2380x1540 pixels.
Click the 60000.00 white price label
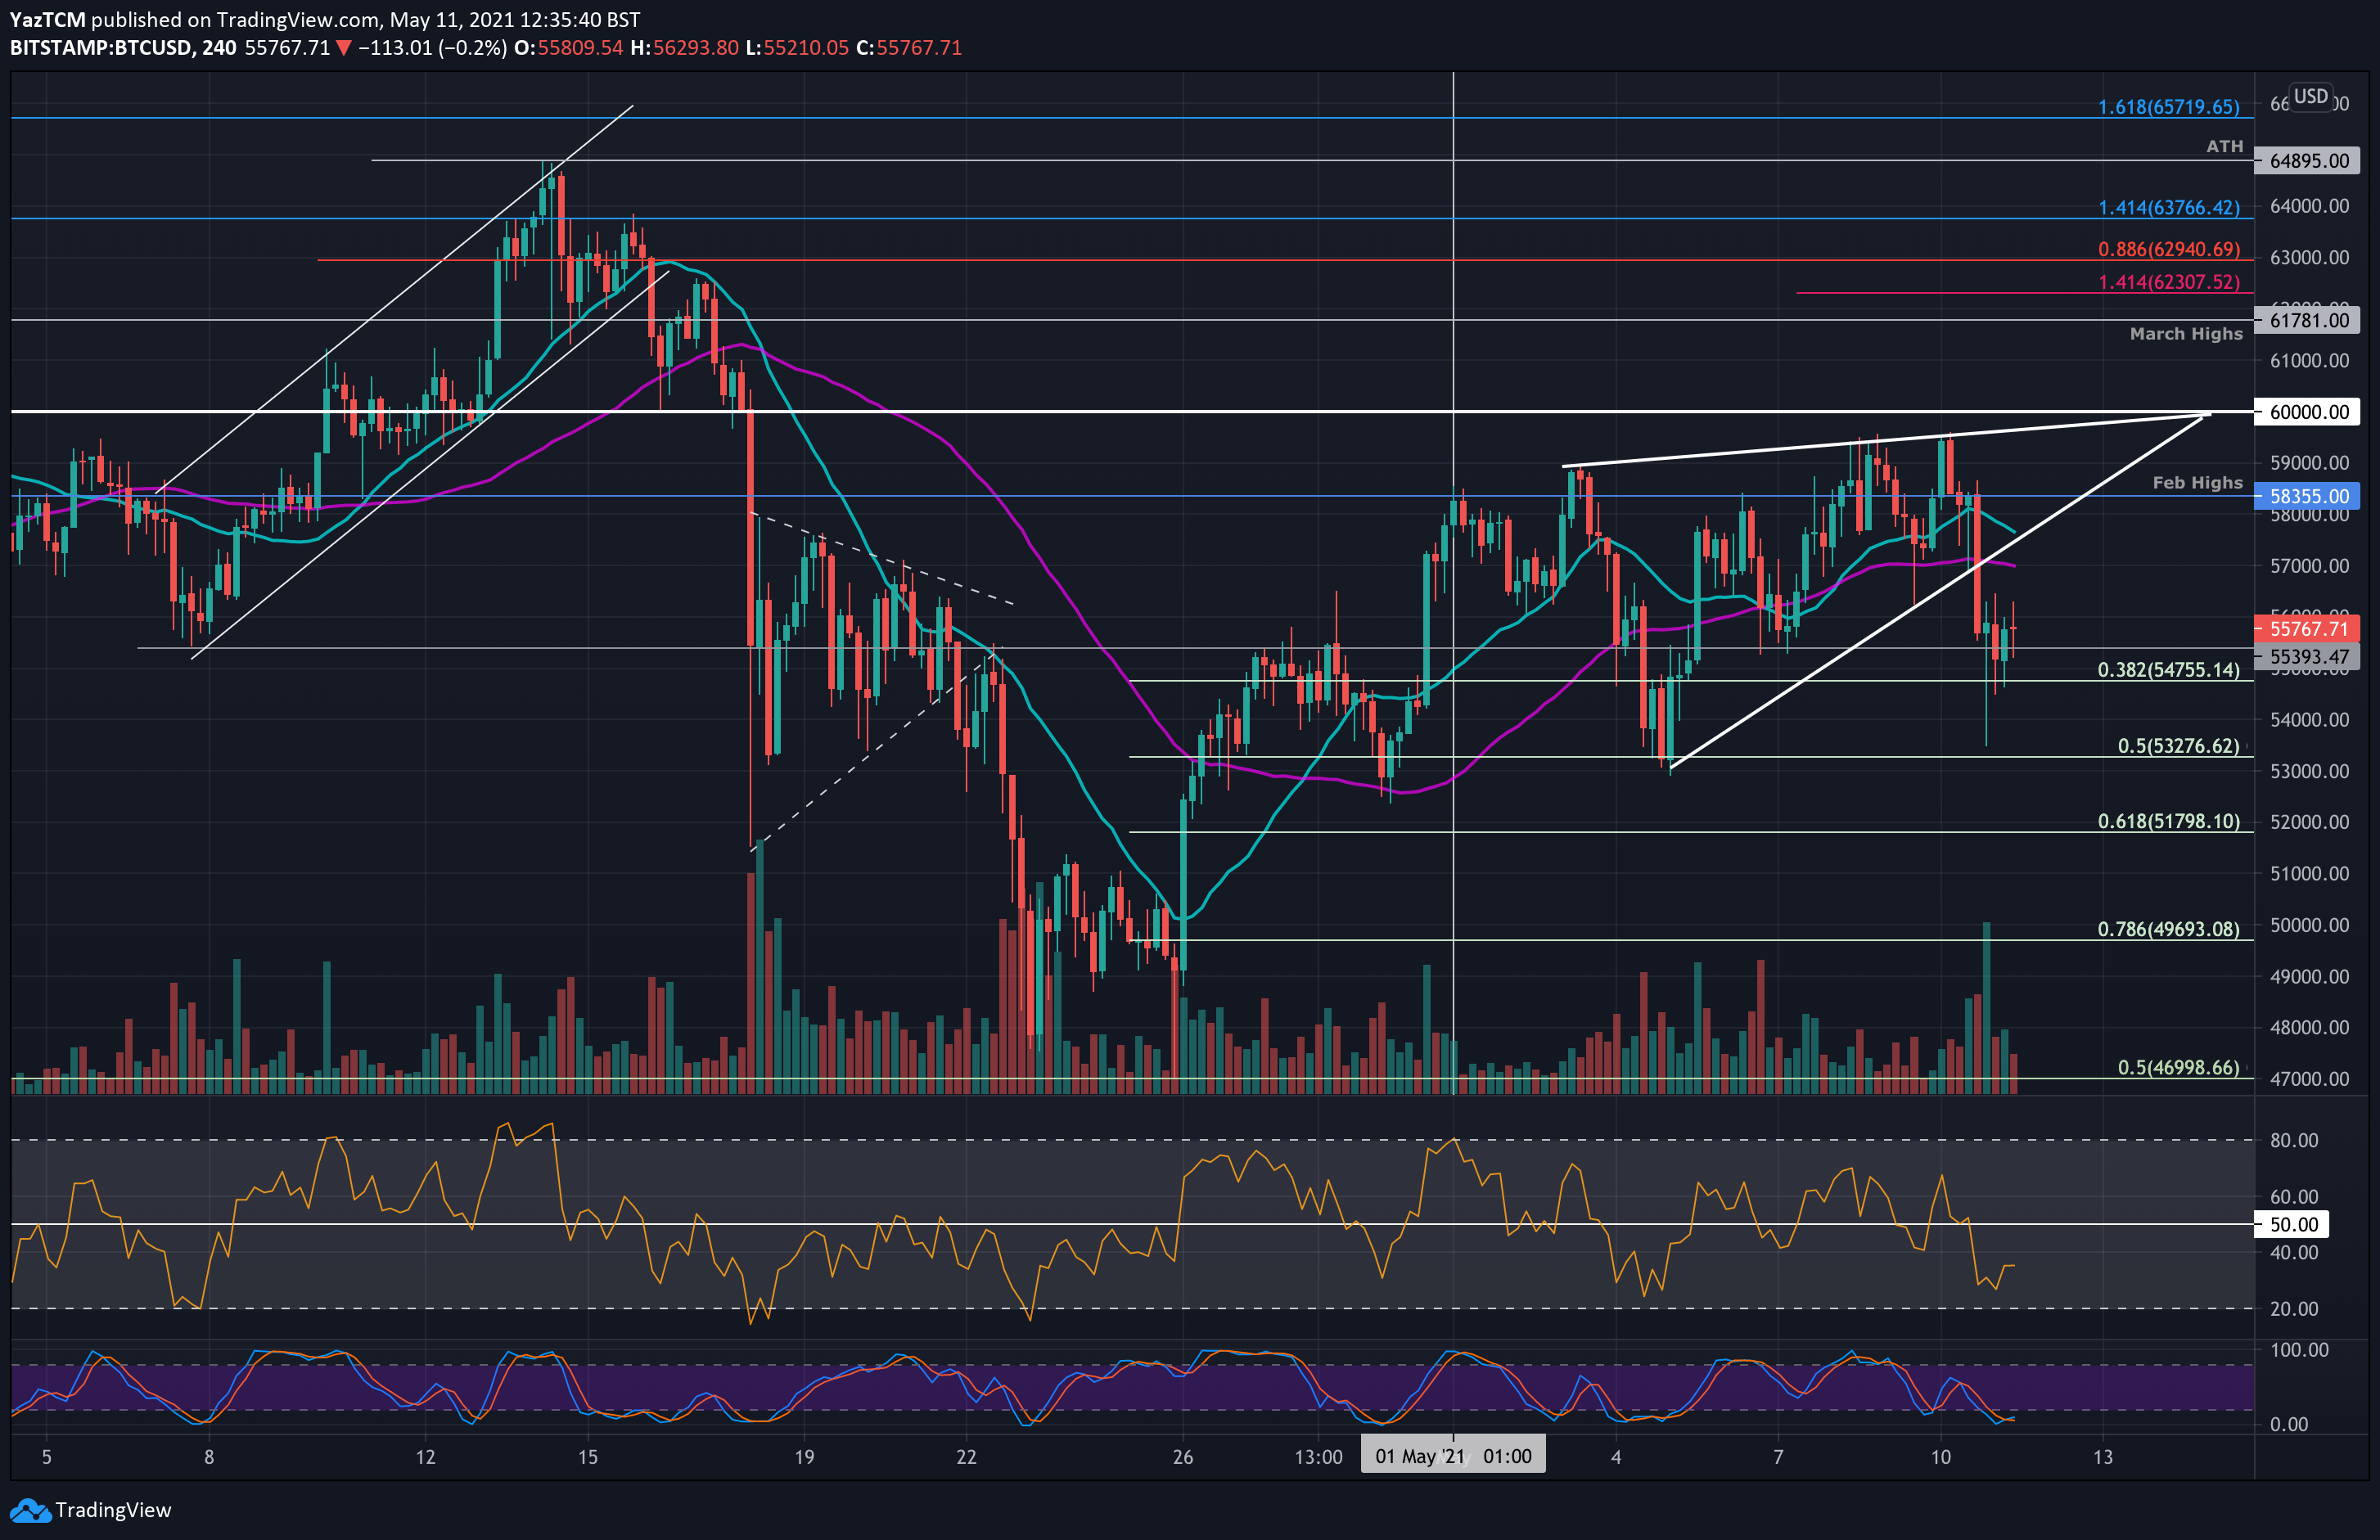pyautogui.click(x=2308, y=412)
